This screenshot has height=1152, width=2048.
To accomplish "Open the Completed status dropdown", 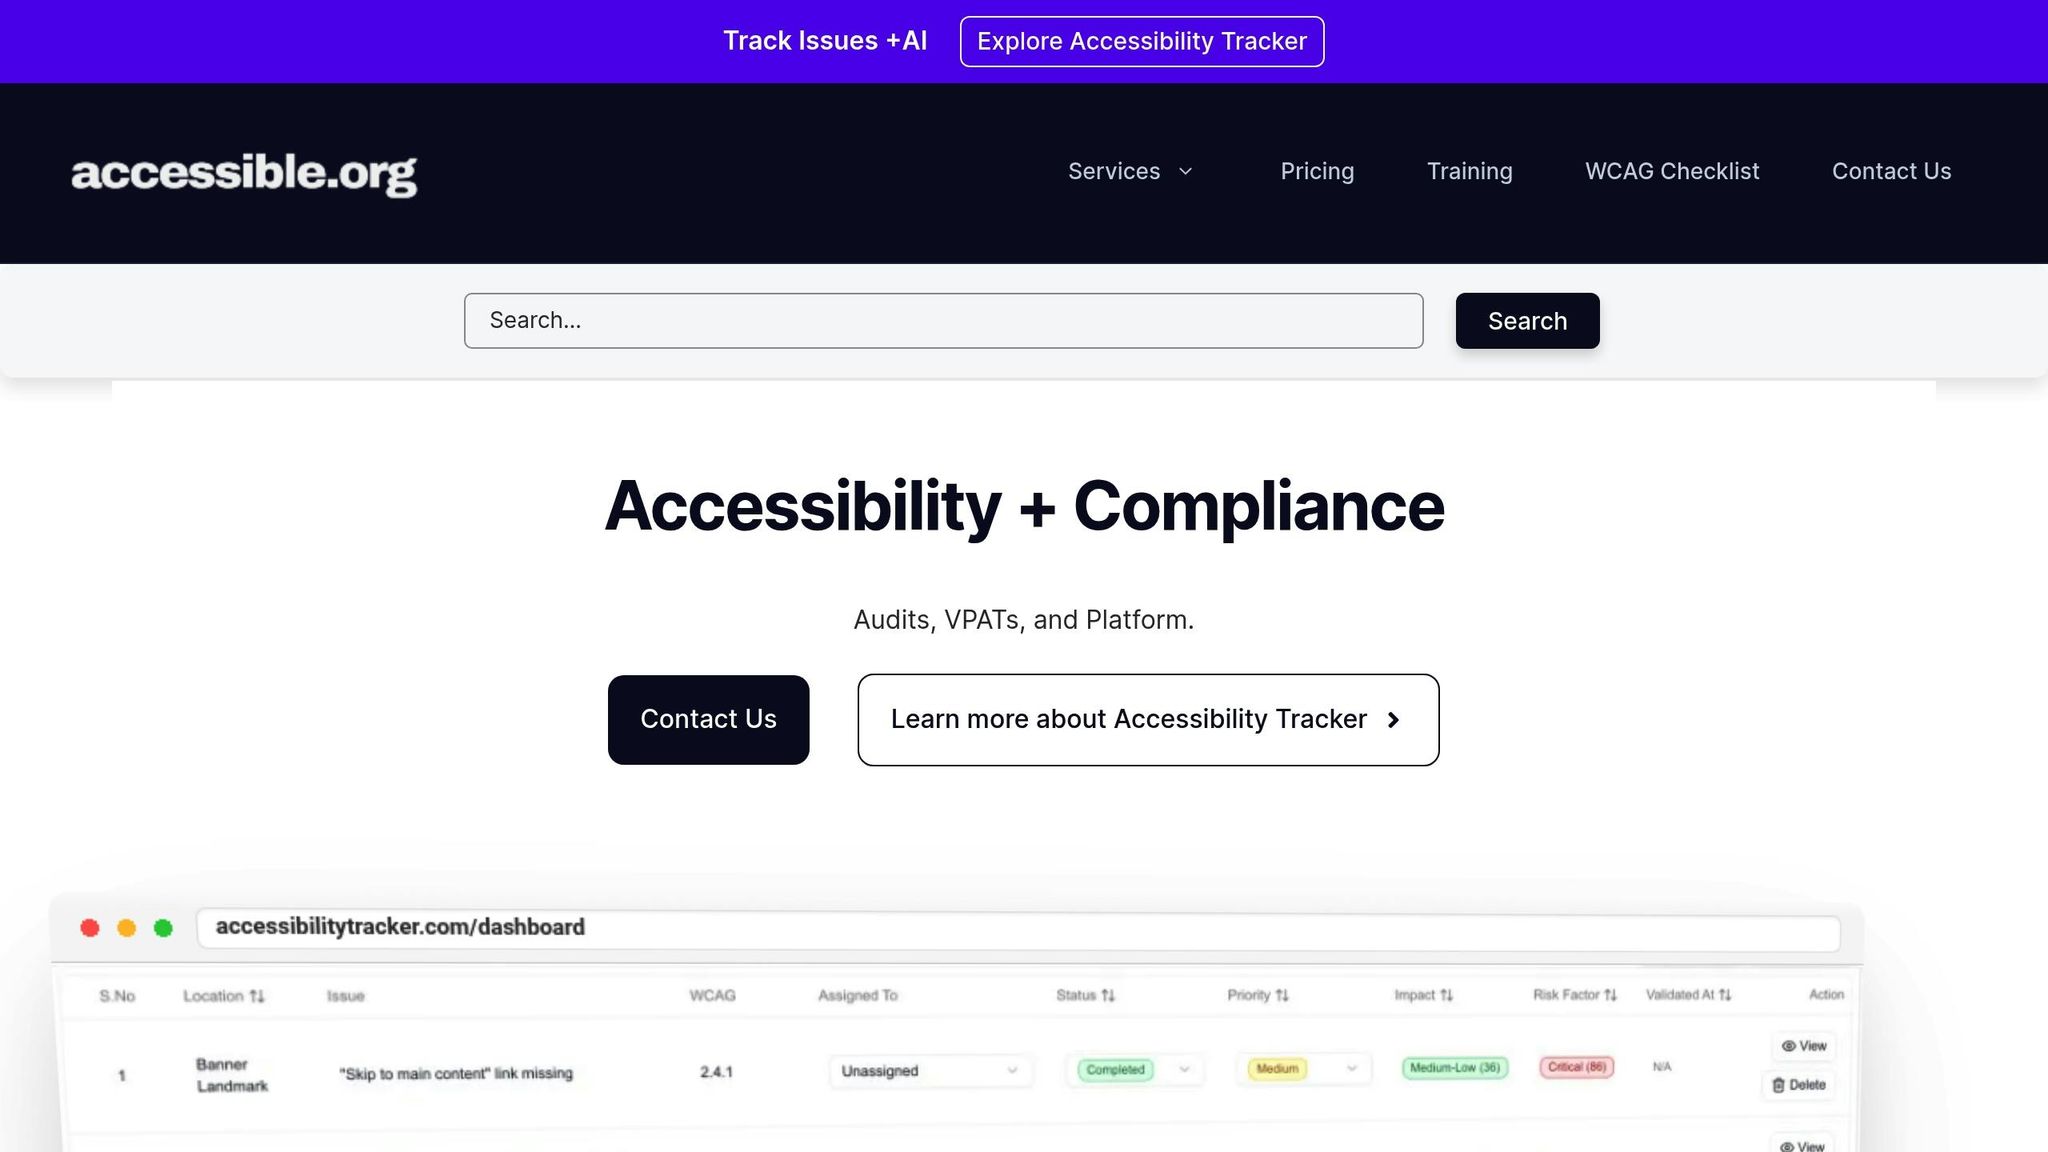I will coord(1133,1070).
